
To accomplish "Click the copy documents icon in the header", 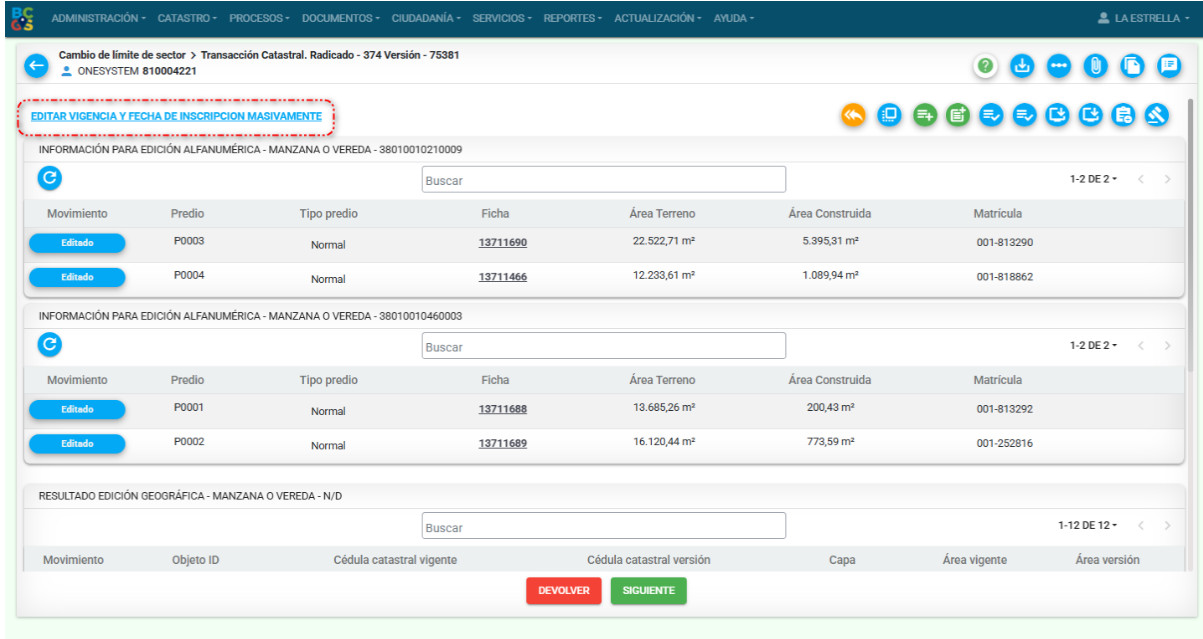I will tap(1132, 66).
